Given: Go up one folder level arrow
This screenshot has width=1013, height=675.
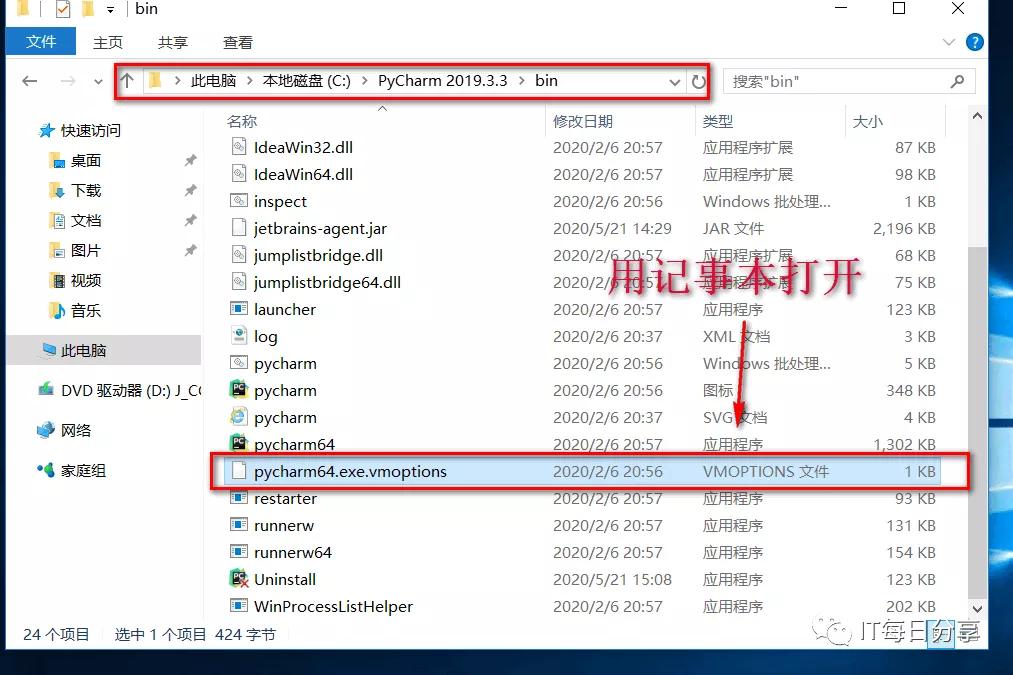Looking at the screenshot, I should (x=127, y=81).
